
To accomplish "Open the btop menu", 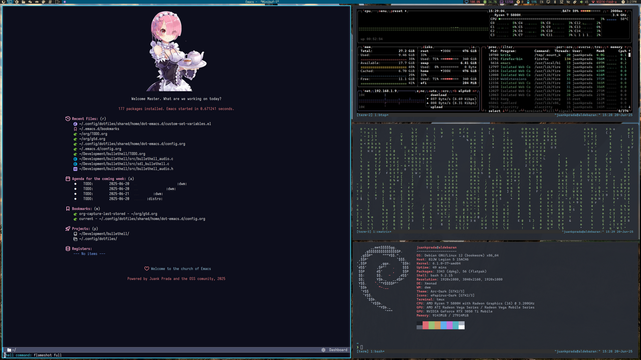I will coord(383,11).
